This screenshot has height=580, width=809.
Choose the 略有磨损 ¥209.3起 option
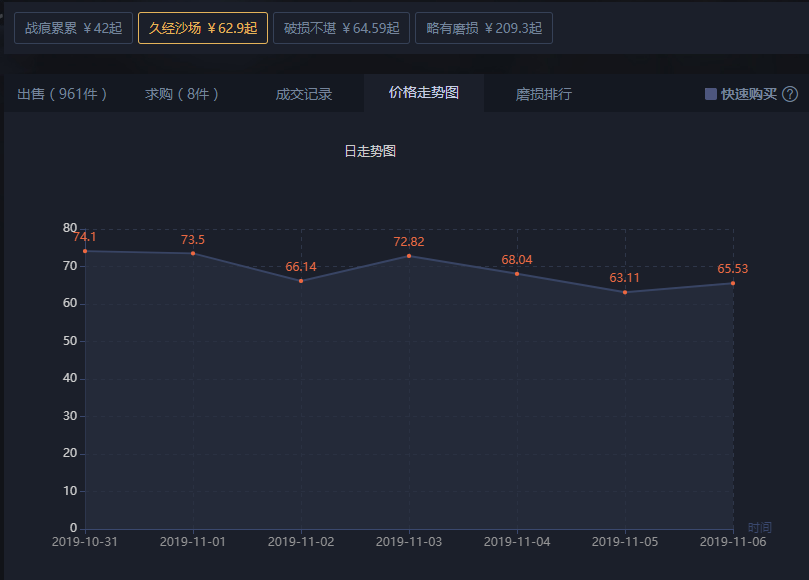click(x=484, y=28)
